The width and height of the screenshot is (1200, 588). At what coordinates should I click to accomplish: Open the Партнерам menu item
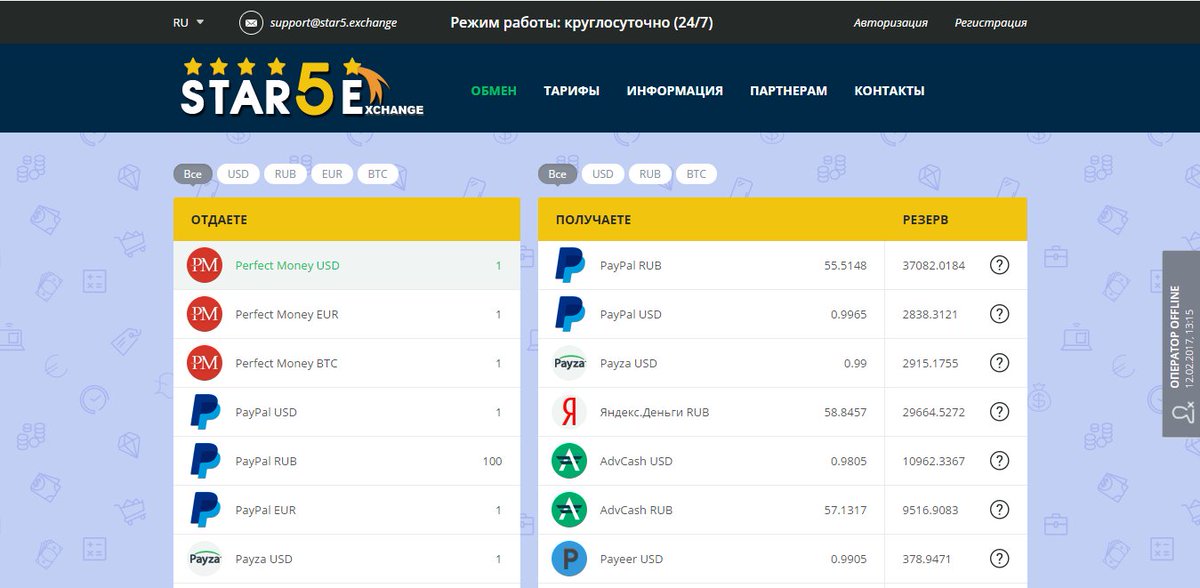click(789, 91)
